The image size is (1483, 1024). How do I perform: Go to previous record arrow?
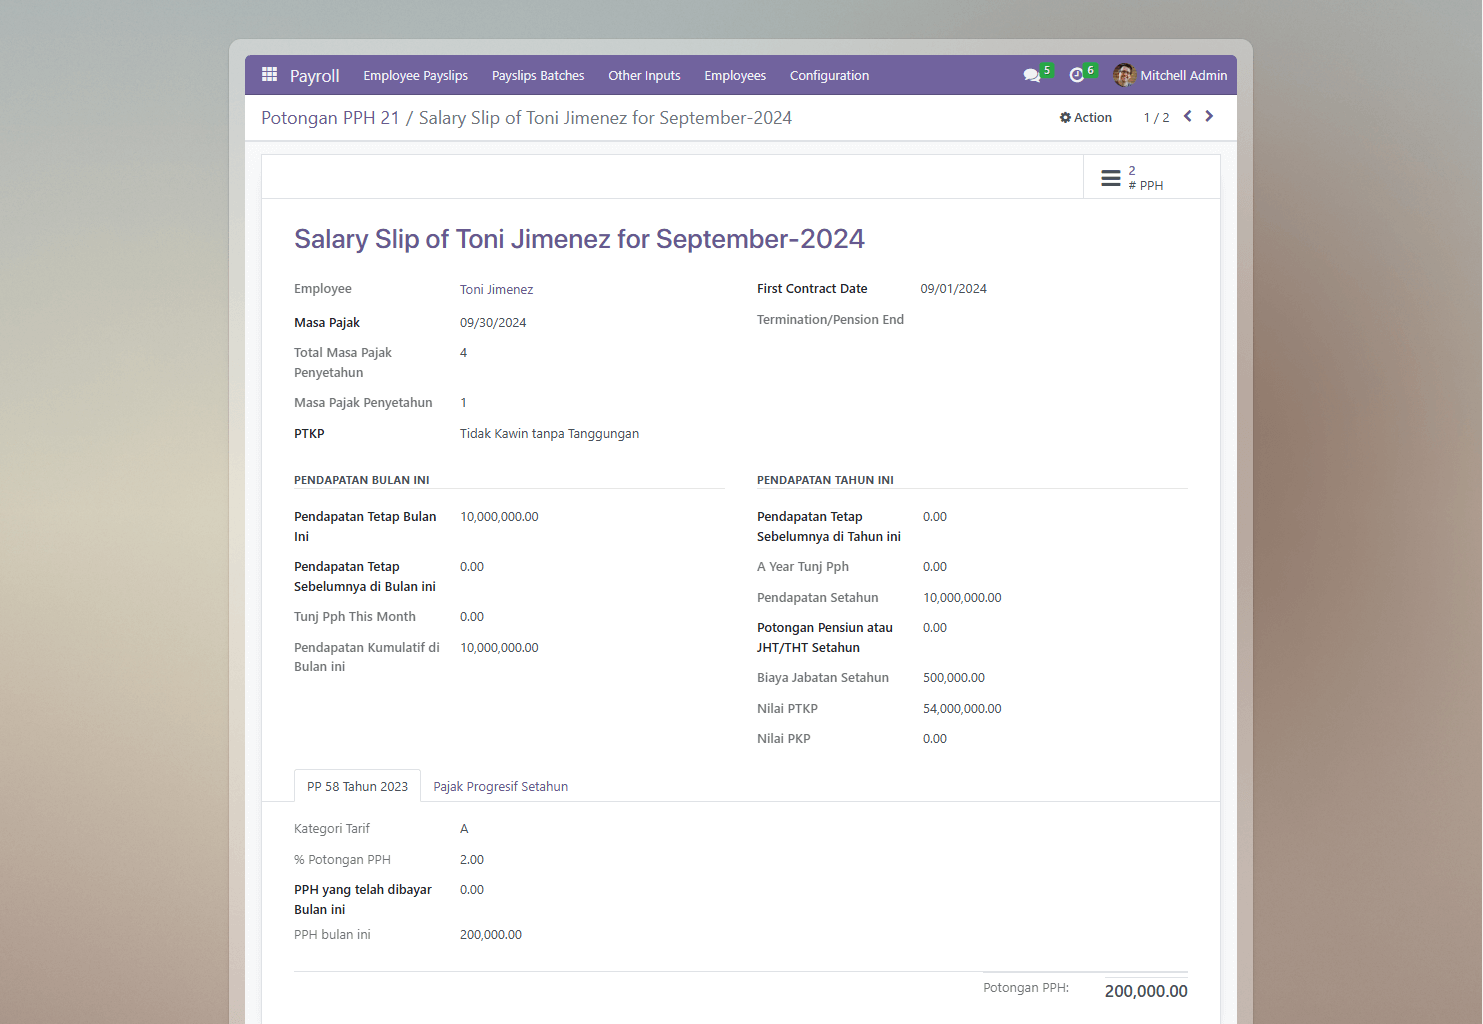coord(1188,116)
